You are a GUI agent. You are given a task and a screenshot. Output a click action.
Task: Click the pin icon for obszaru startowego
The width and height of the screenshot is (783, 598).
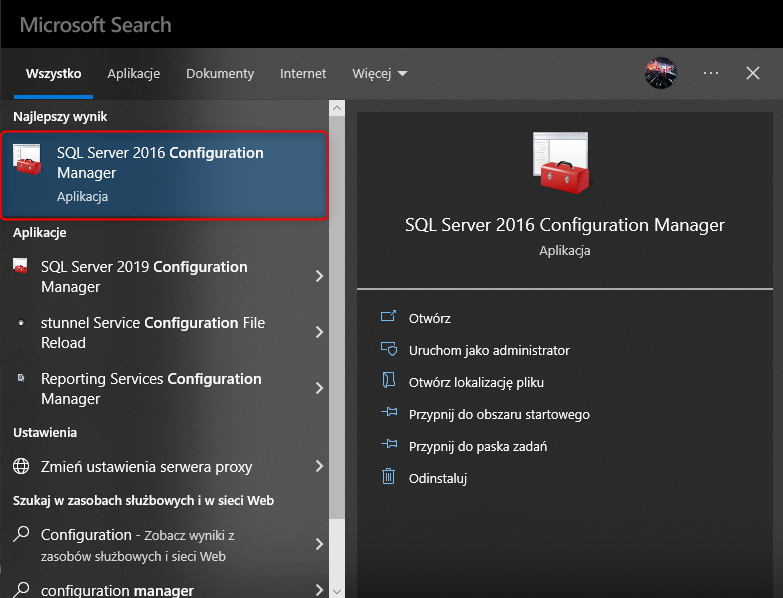[x=389, y=412]
